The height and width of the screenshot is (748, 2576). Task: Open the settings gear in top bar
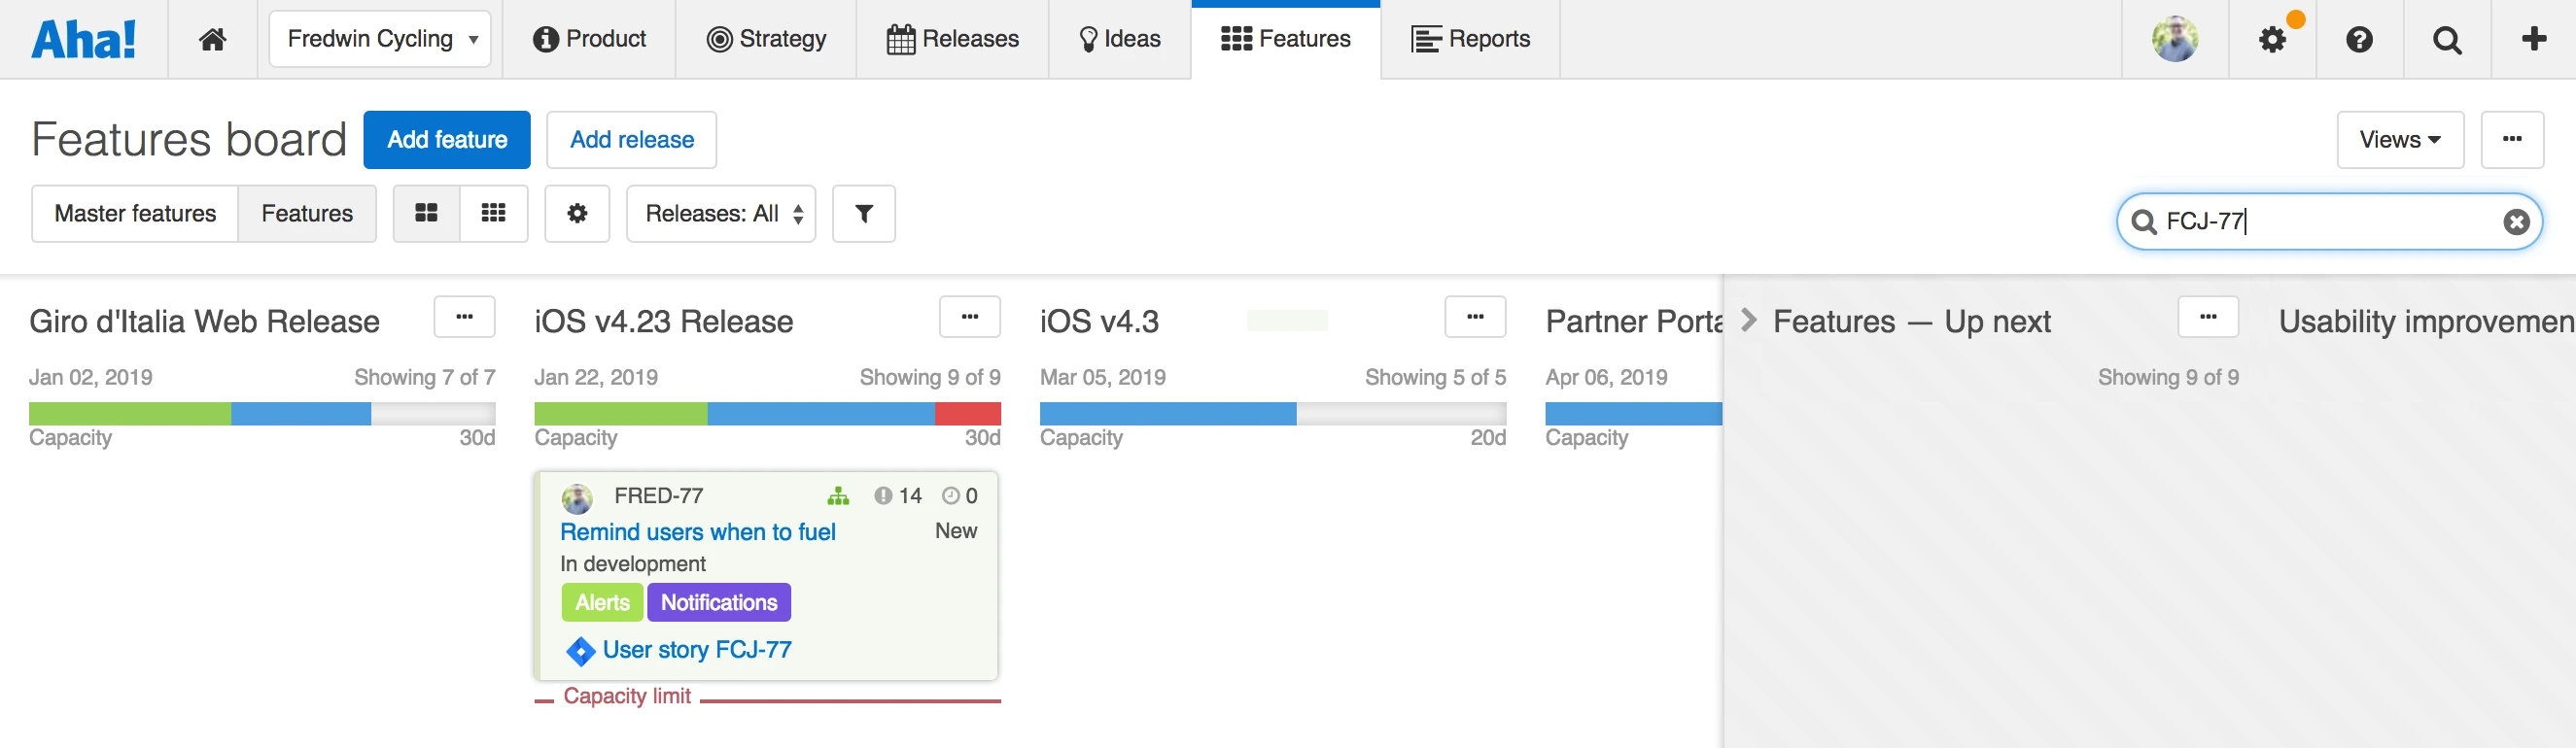tap(2272, 40)
